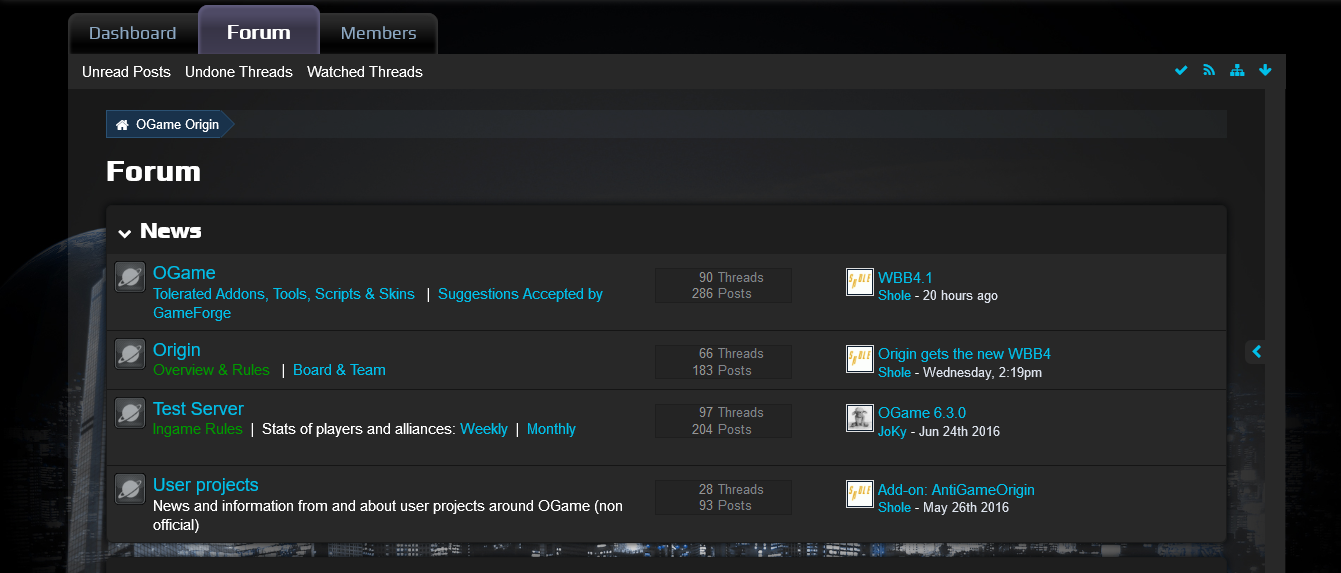Open the latest thread WBB4.1
Screen dimensions: 1341x573
905,278
